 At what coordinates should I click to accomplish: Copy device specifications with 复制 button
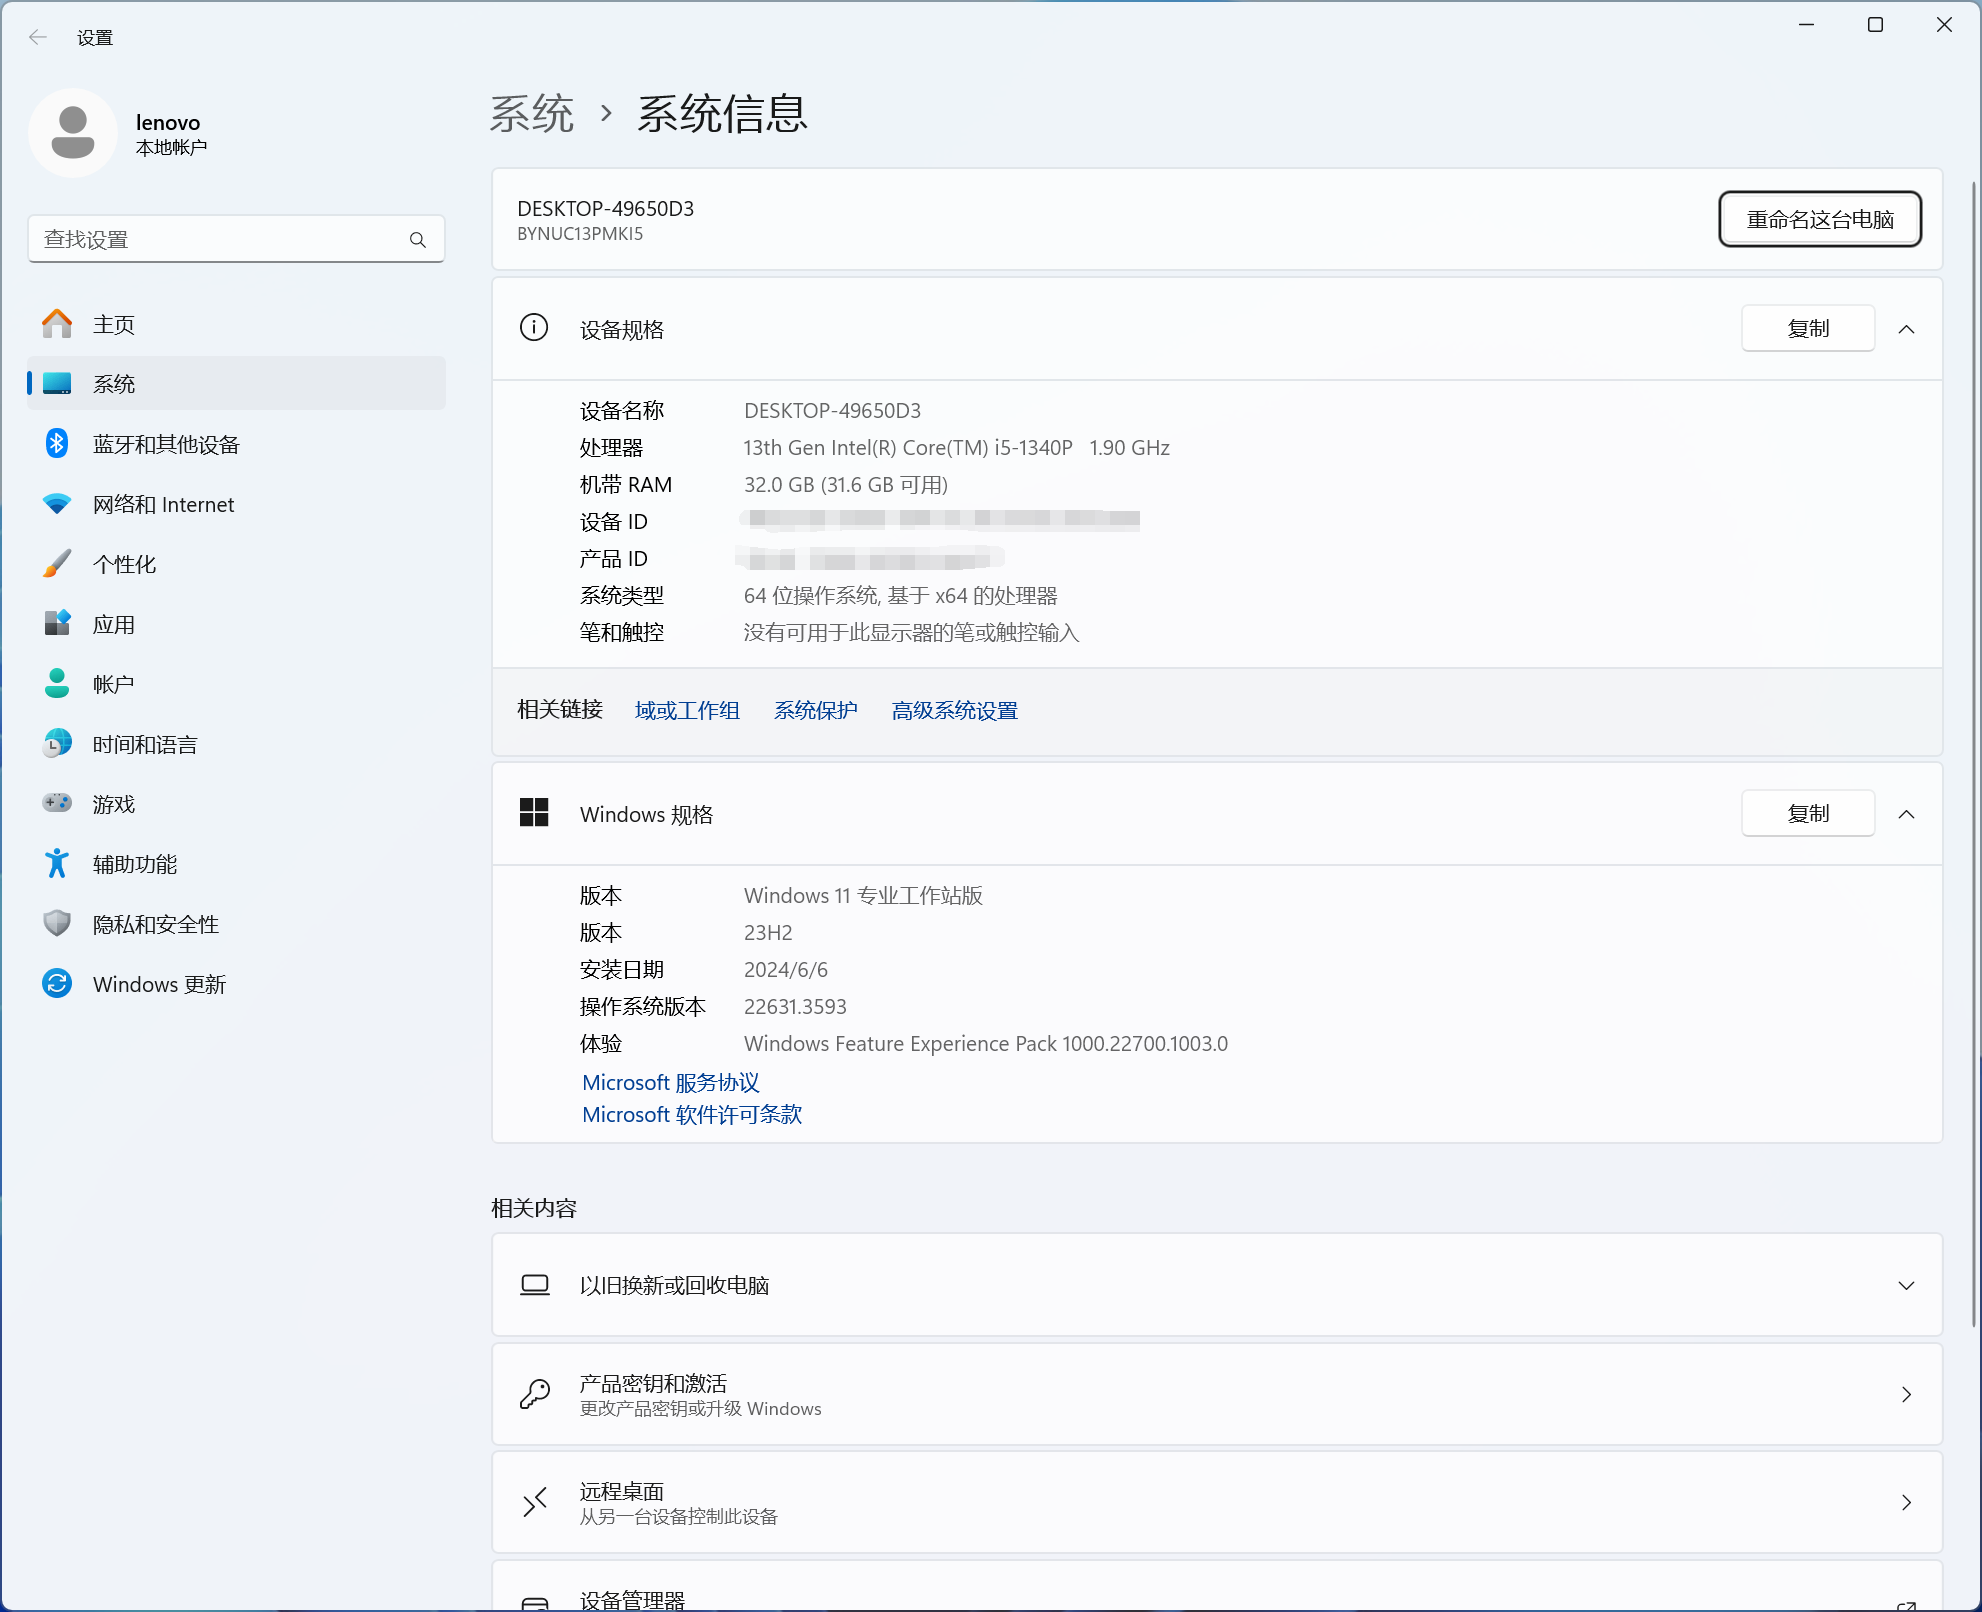pyautogui.click(x=1807, y=329)
